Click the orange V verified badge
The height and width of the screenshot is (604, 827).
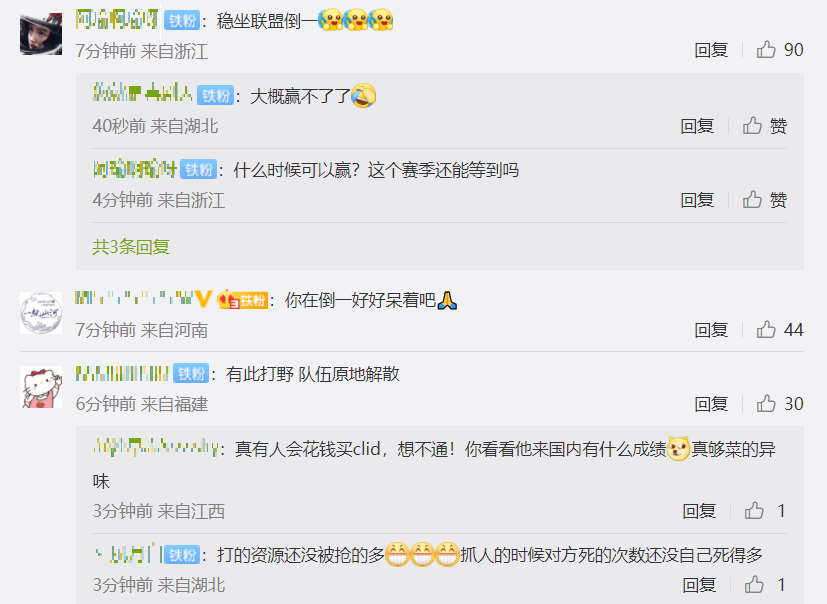[x=203, y=299]
